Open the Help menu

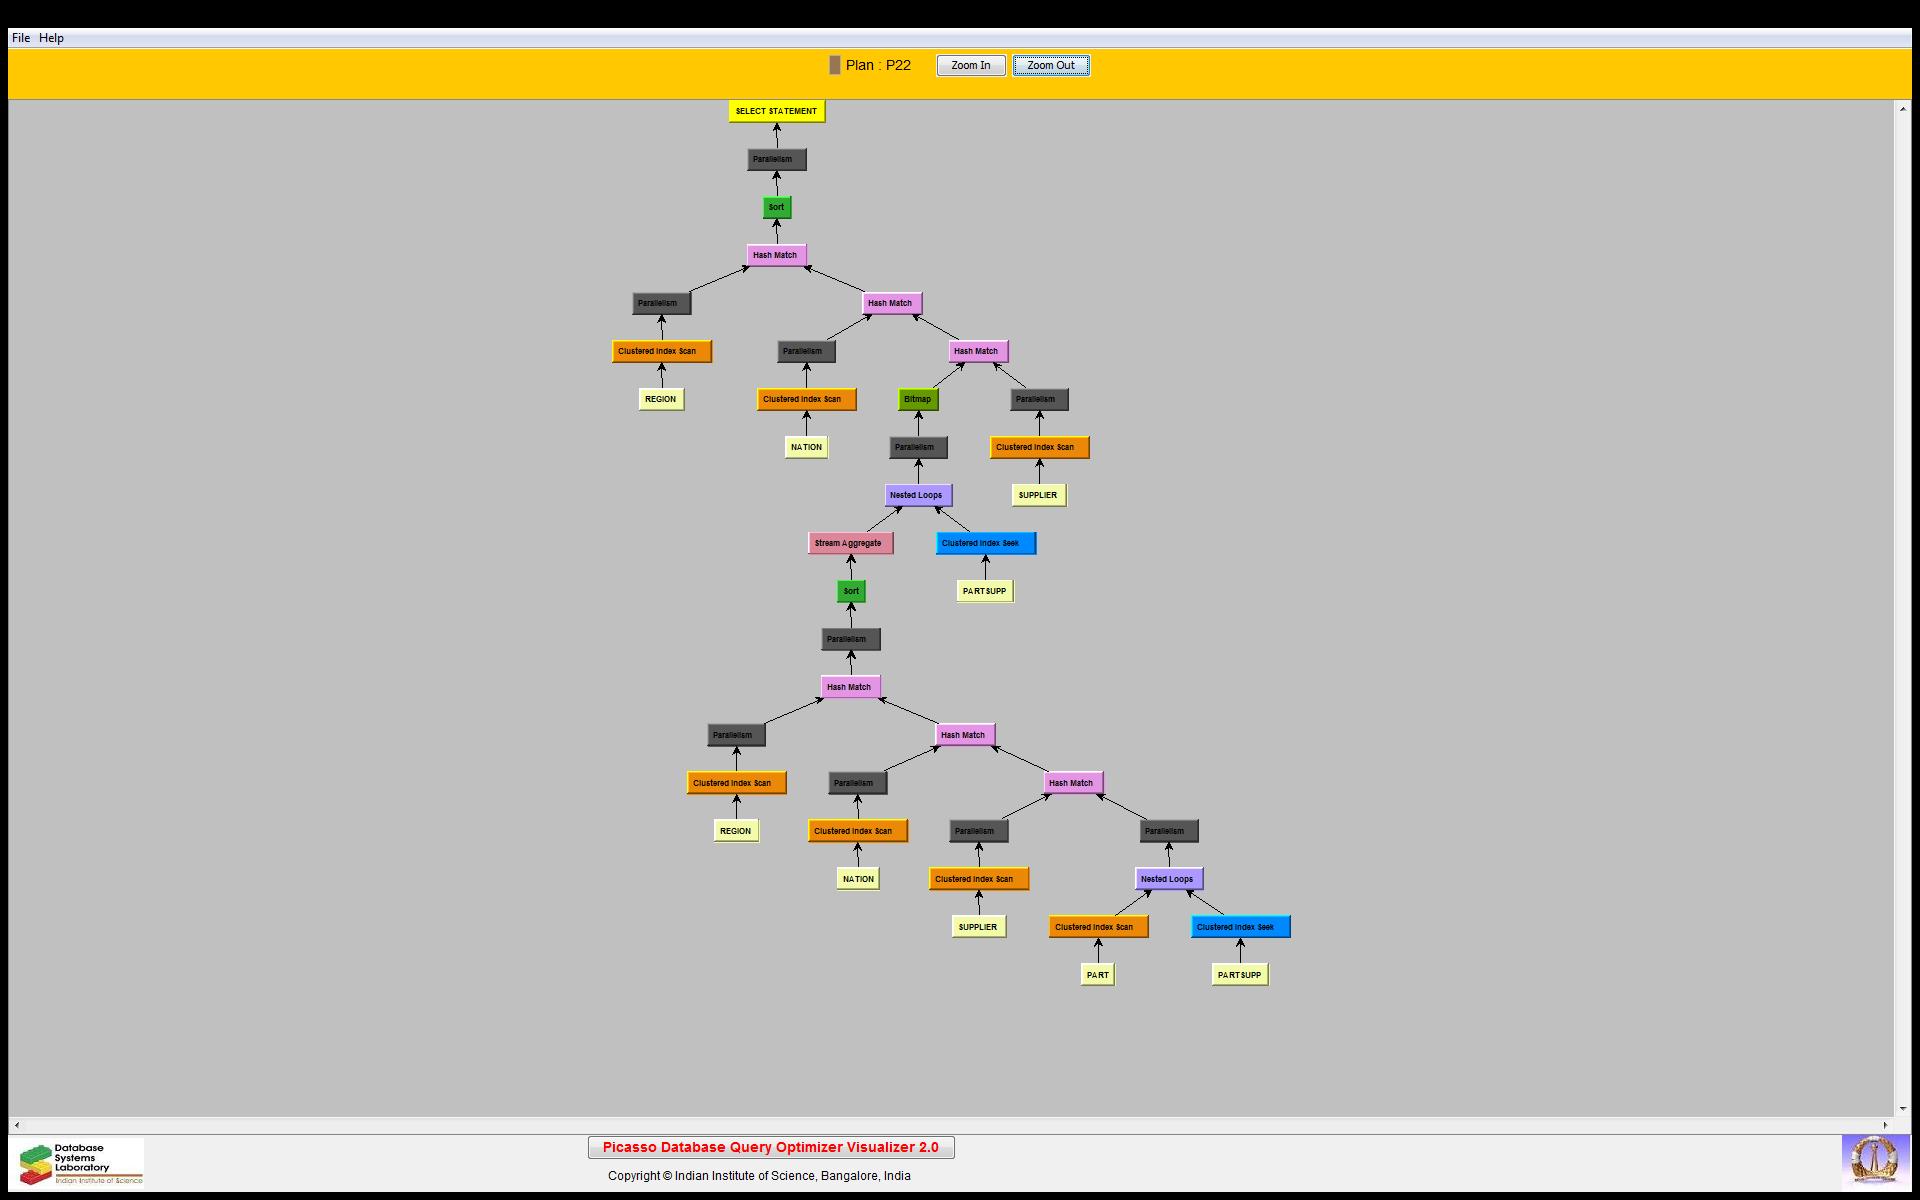[51, 38]
